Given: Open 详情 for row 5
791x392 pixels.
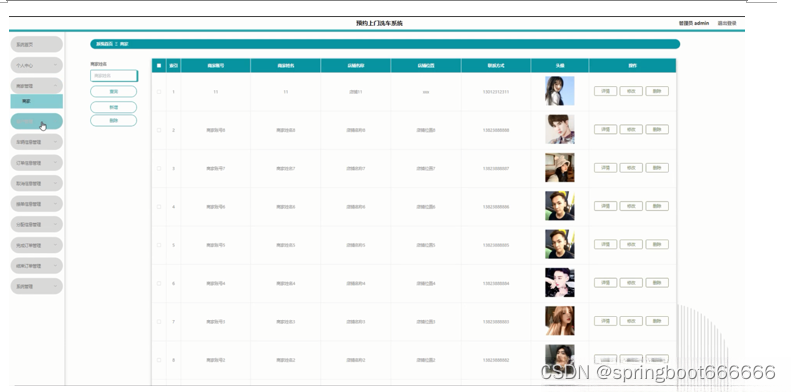Looking at the screenshot, I should click(x=605, y=244).
